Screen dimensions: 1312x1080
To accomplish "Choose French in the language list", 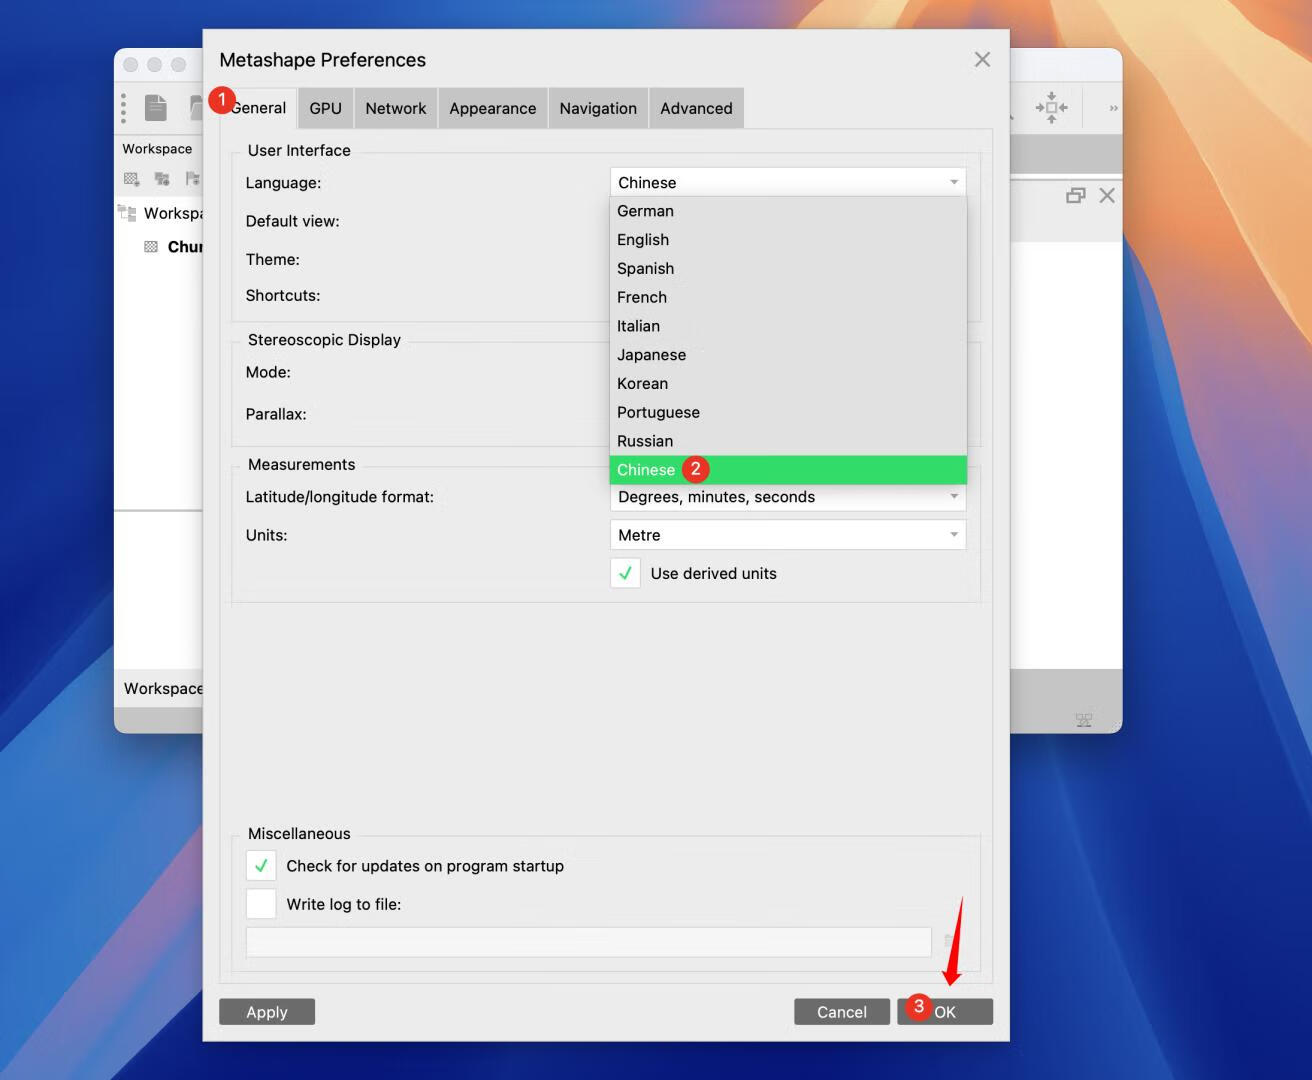I will (x=788, y=297).
